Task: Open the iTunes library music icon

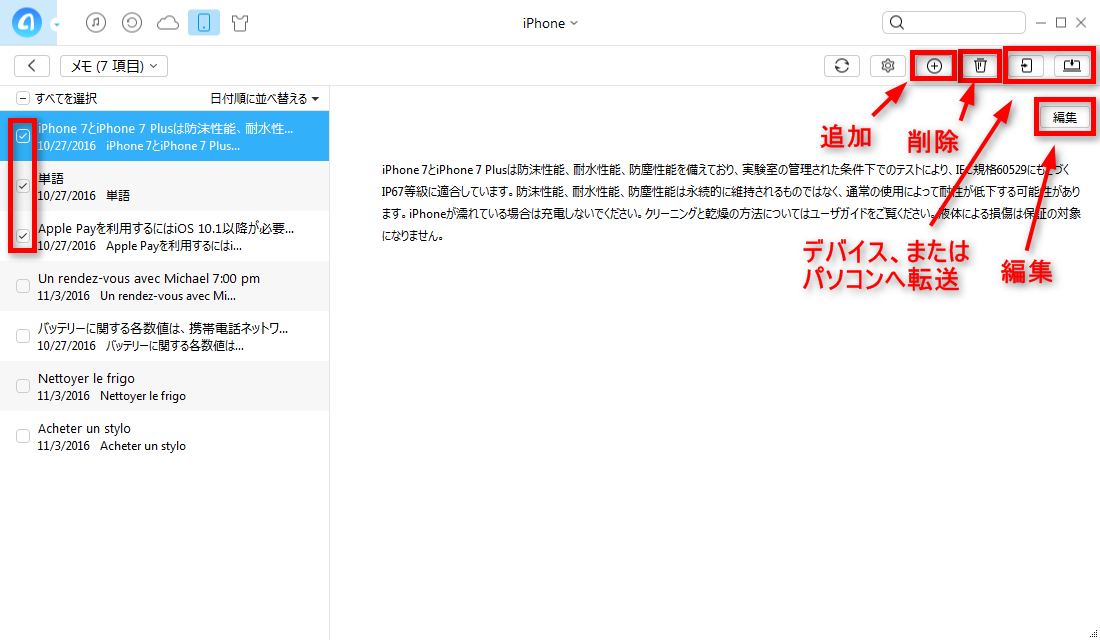Action: (96, 23)
